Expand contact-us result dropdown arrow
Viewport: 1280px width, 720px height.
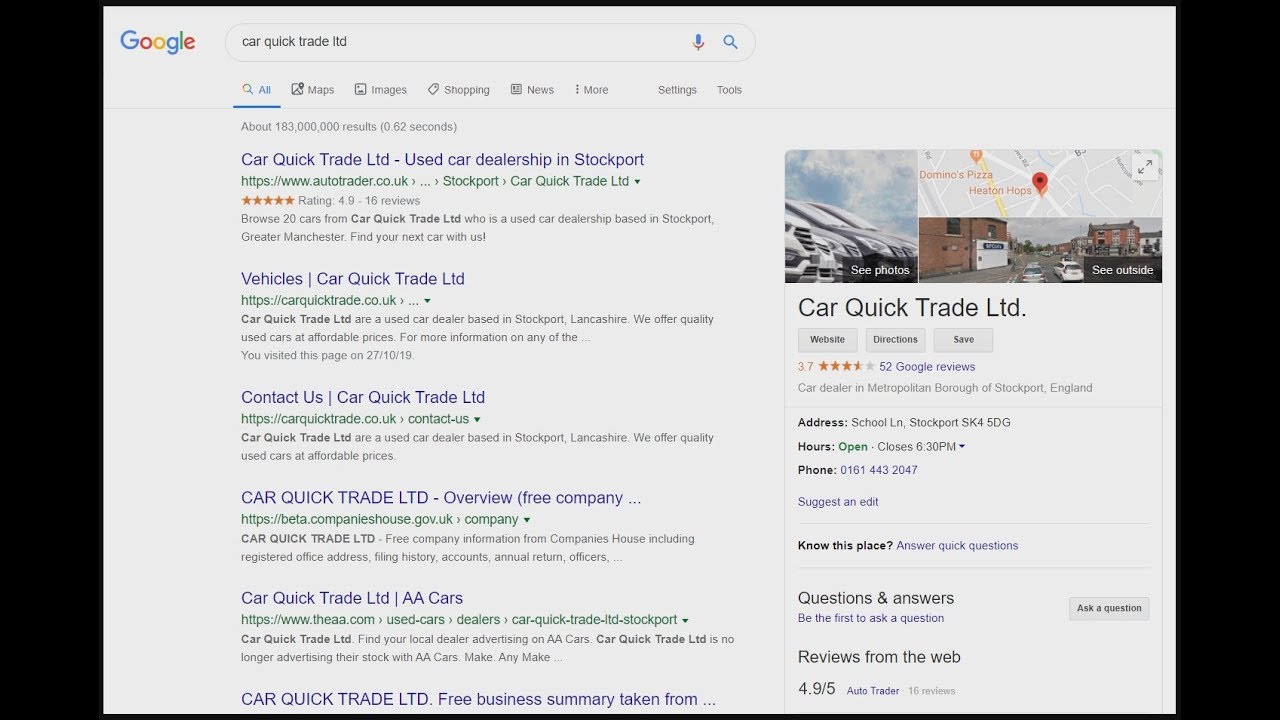point(477,419)
